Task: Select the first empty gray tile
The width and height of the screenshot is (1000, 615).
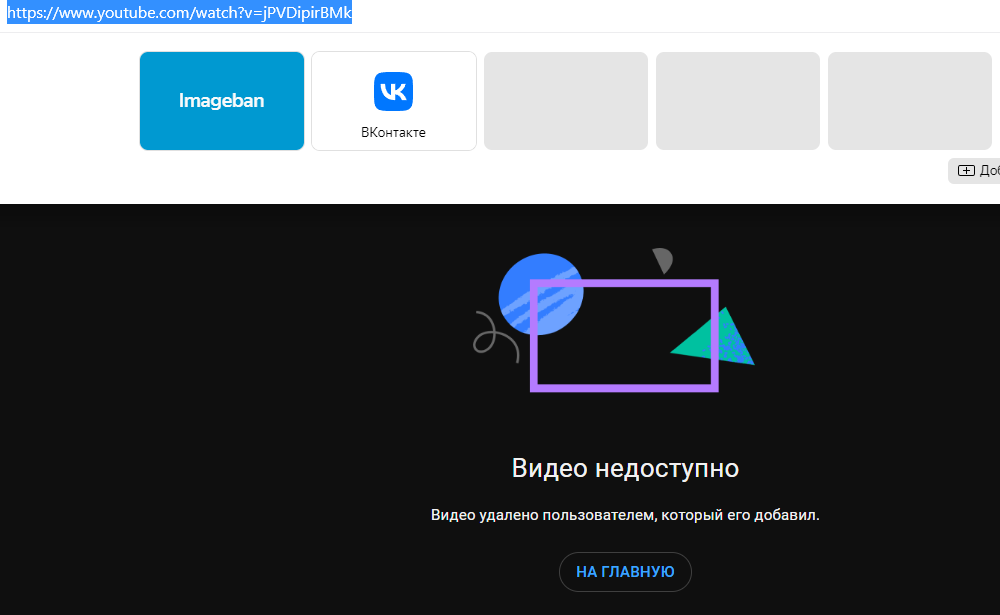Action: point(565,101)
